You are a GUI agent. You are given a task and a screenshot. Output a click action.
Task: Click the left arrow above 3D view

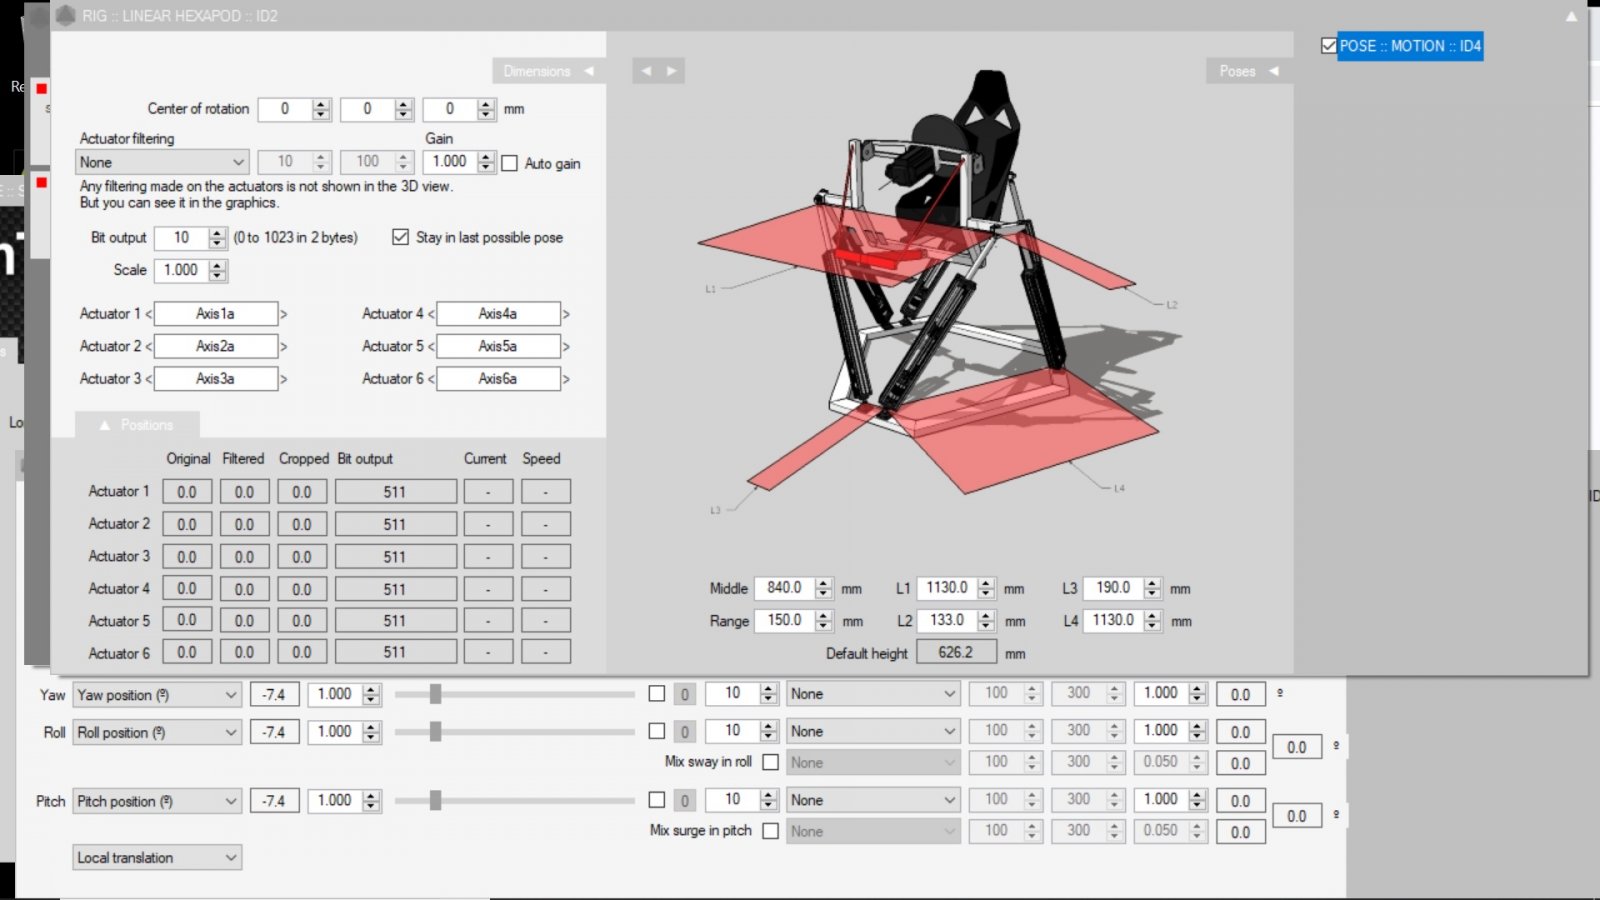point(646,71)
